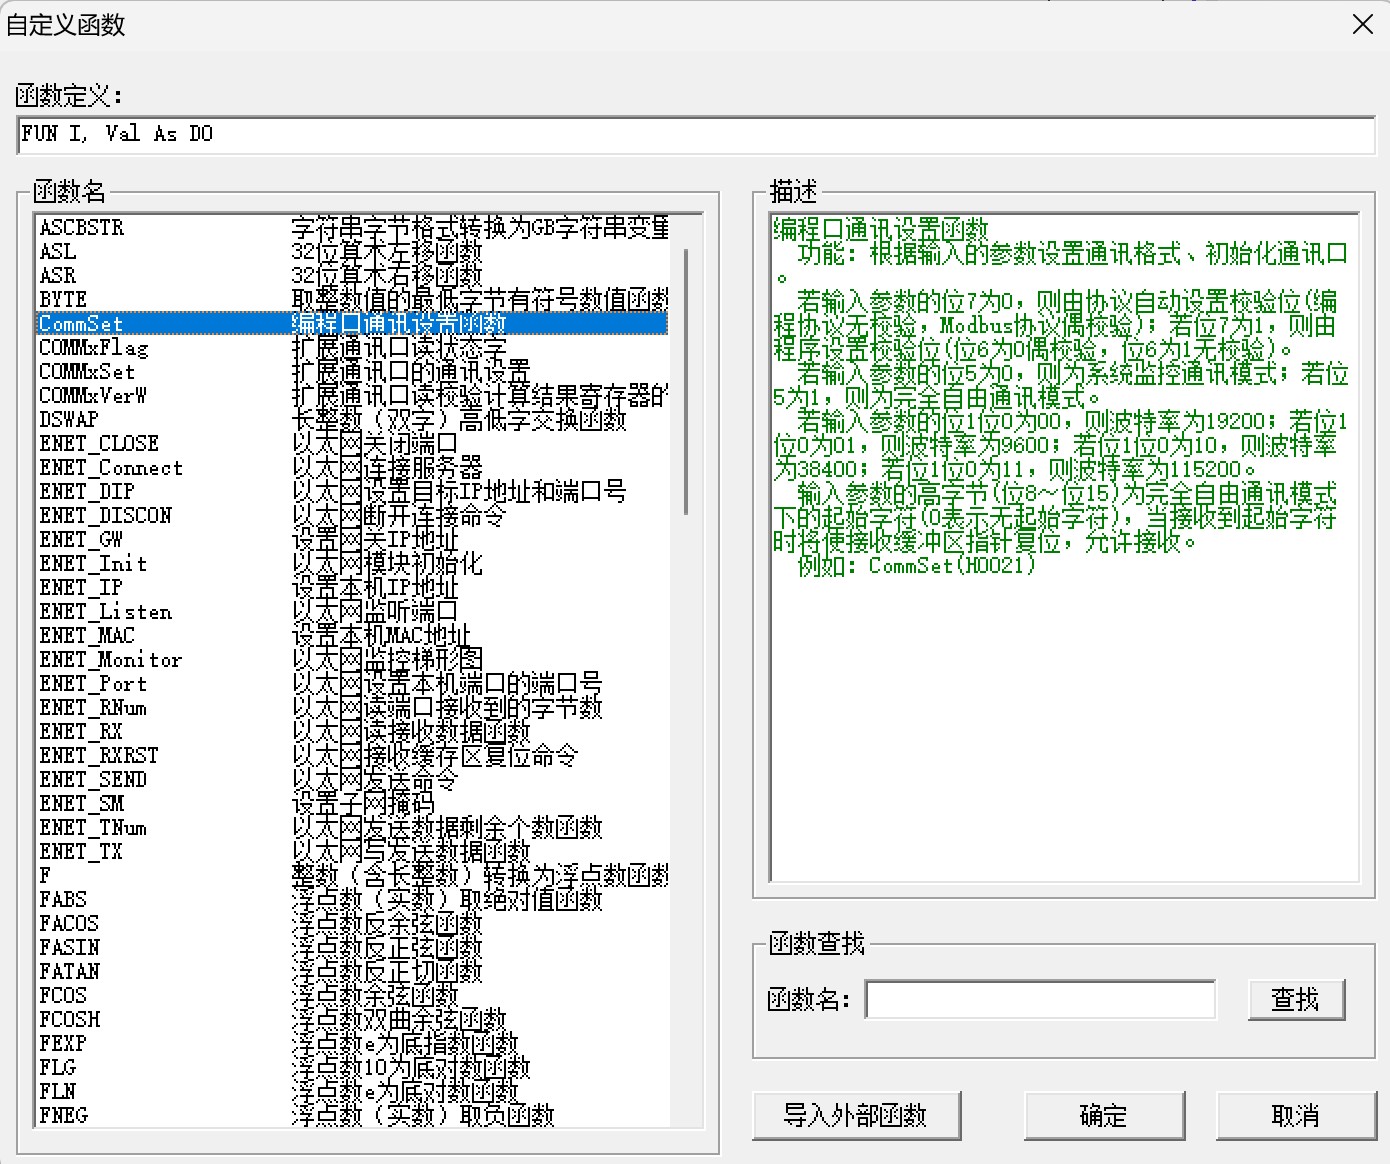Select the ENET_Listen function row
The image size is (1390, 1164).
353,612
